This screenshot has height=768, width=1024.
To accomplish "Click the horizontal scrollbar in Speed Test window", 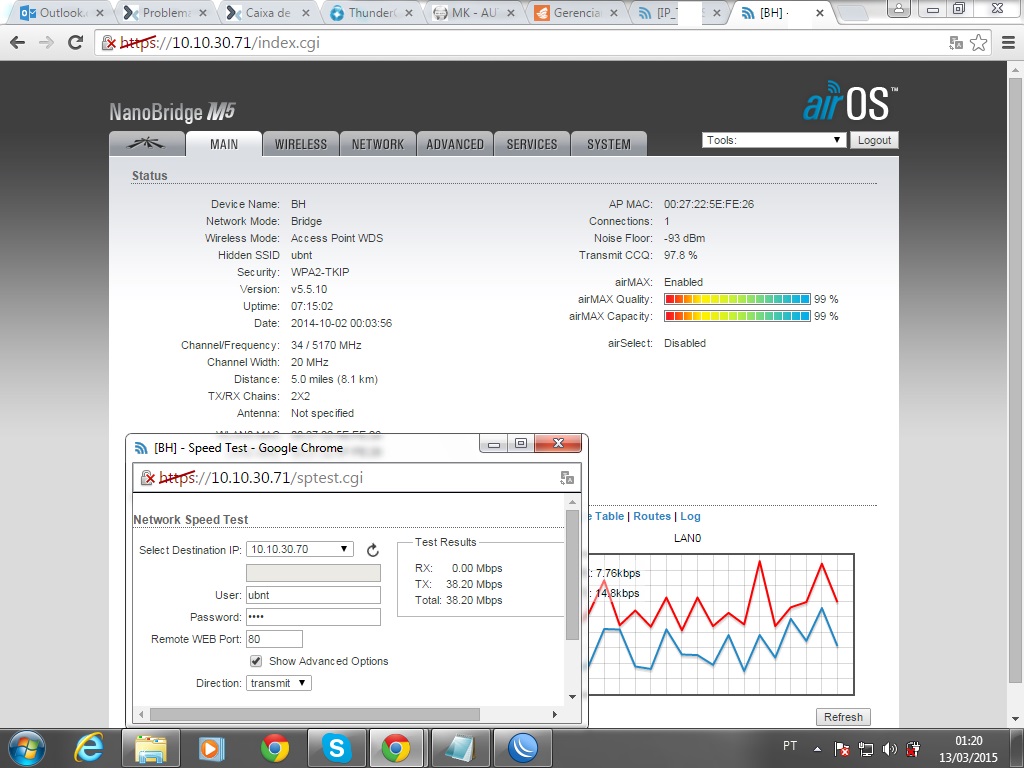I will [x=315, y=714].
